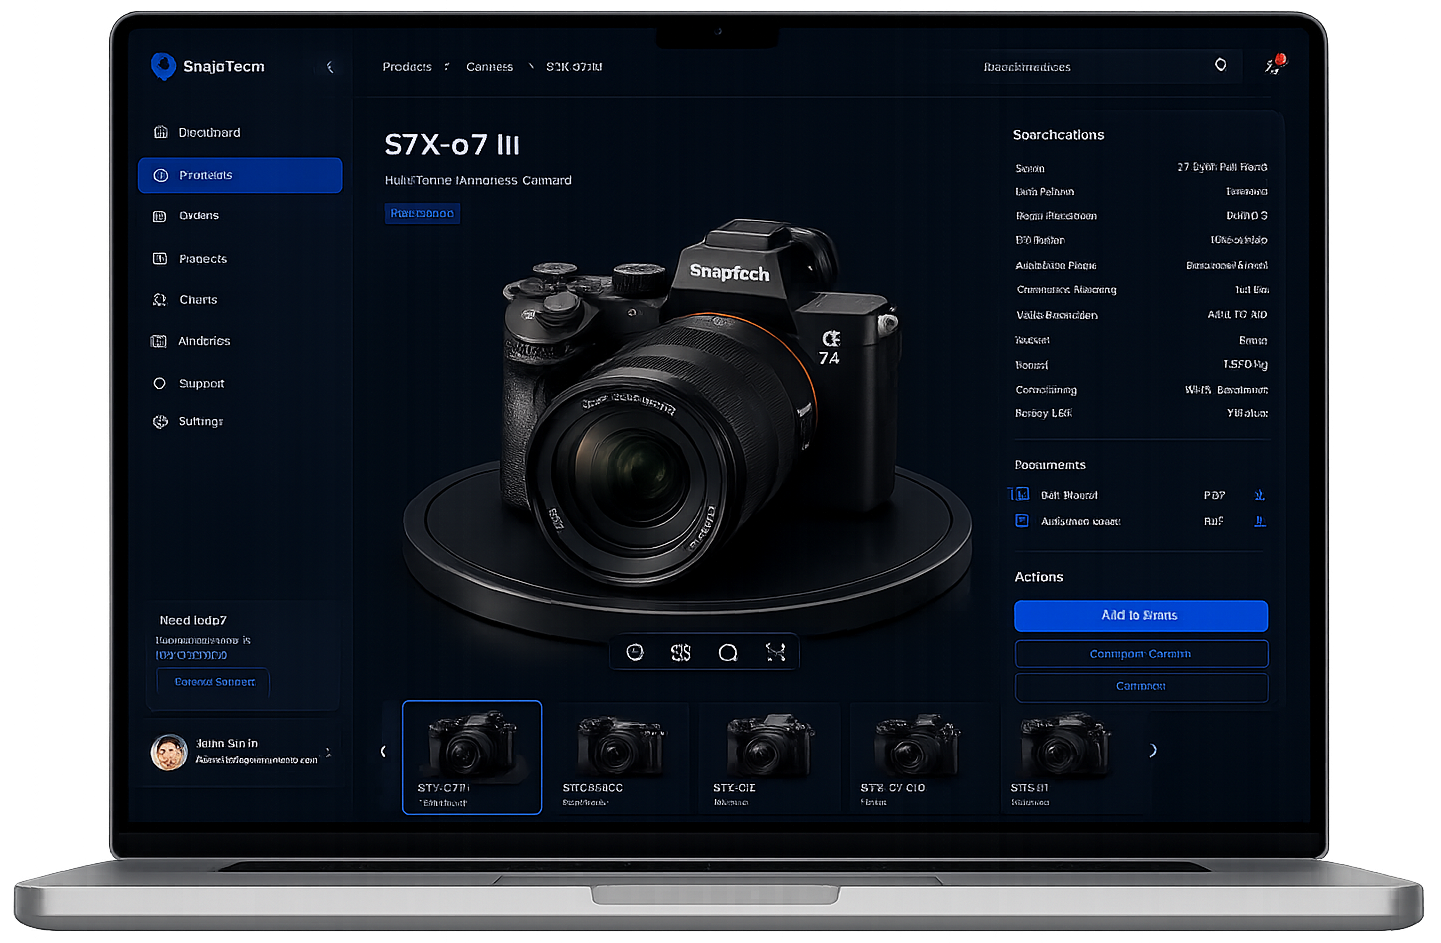
Task: Click the file icon of the second document
Action: click(1022, 520)
